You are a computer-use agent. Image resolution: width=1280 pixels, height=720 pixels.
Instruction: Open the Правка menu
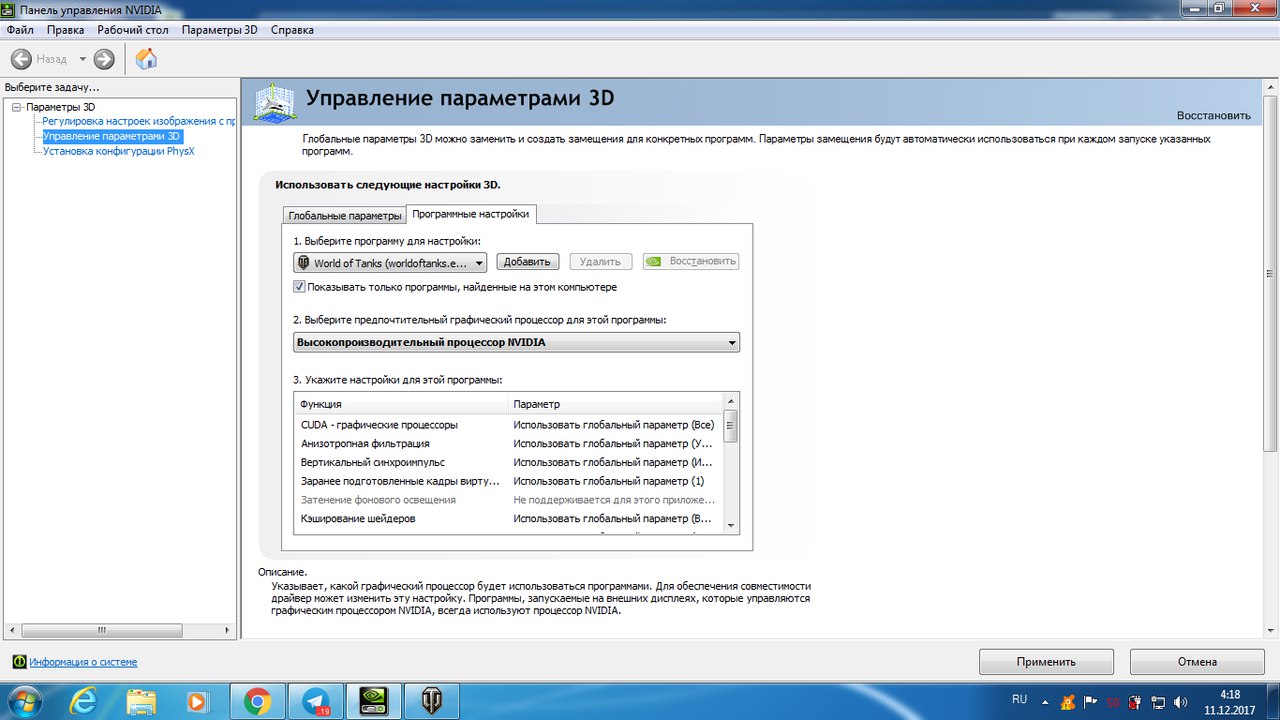[65, 30]
